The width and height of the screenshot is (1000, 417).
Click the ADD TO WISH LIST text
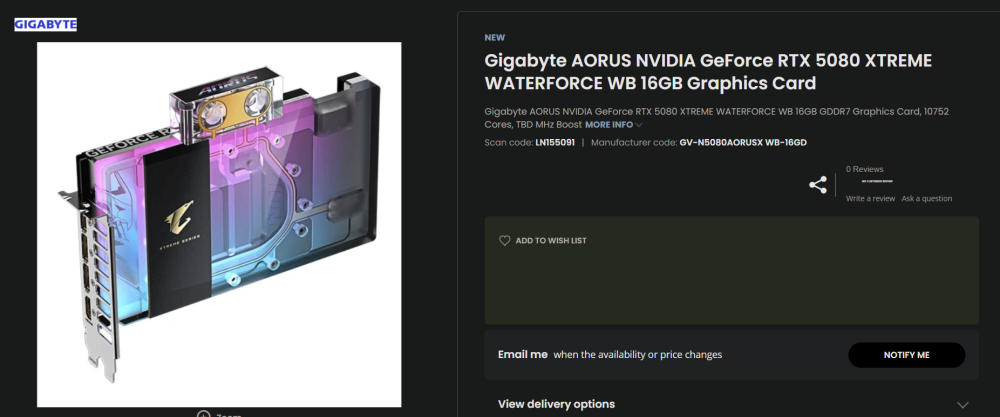551,241
